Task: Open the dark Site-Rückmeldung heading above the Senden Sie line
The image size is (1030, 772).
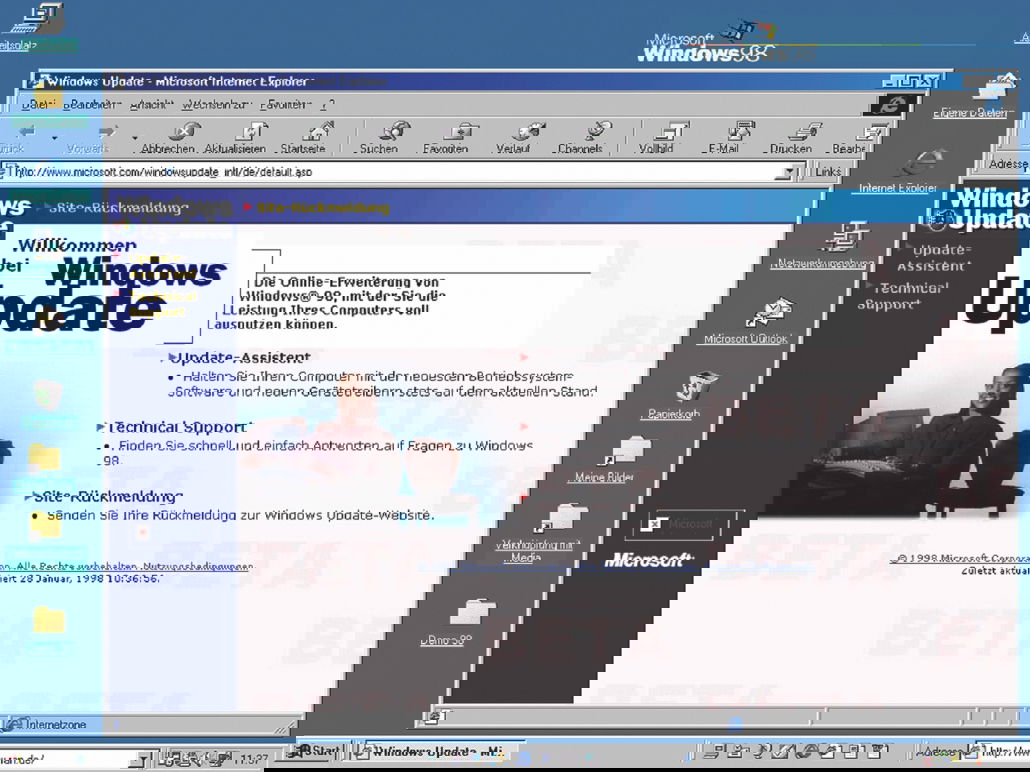Action: pos(108,497)
